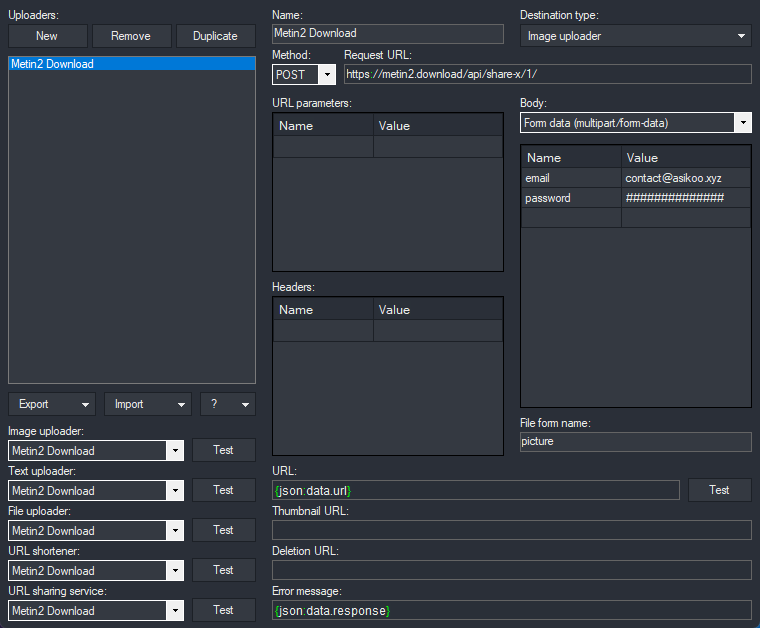Edit the Error message field

[512, 611]
